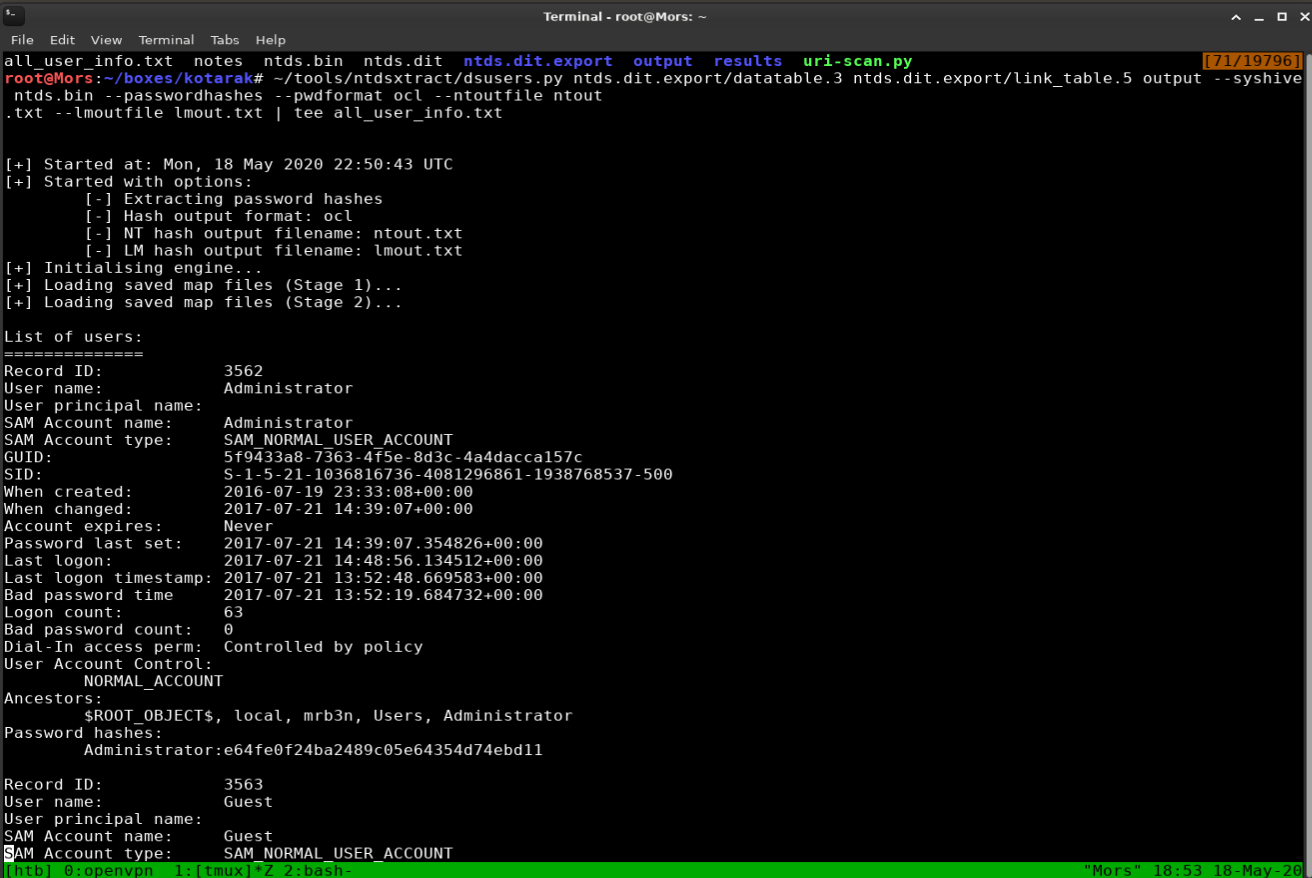Click the 'Account expires: Never' value

(x=248, y=526)
